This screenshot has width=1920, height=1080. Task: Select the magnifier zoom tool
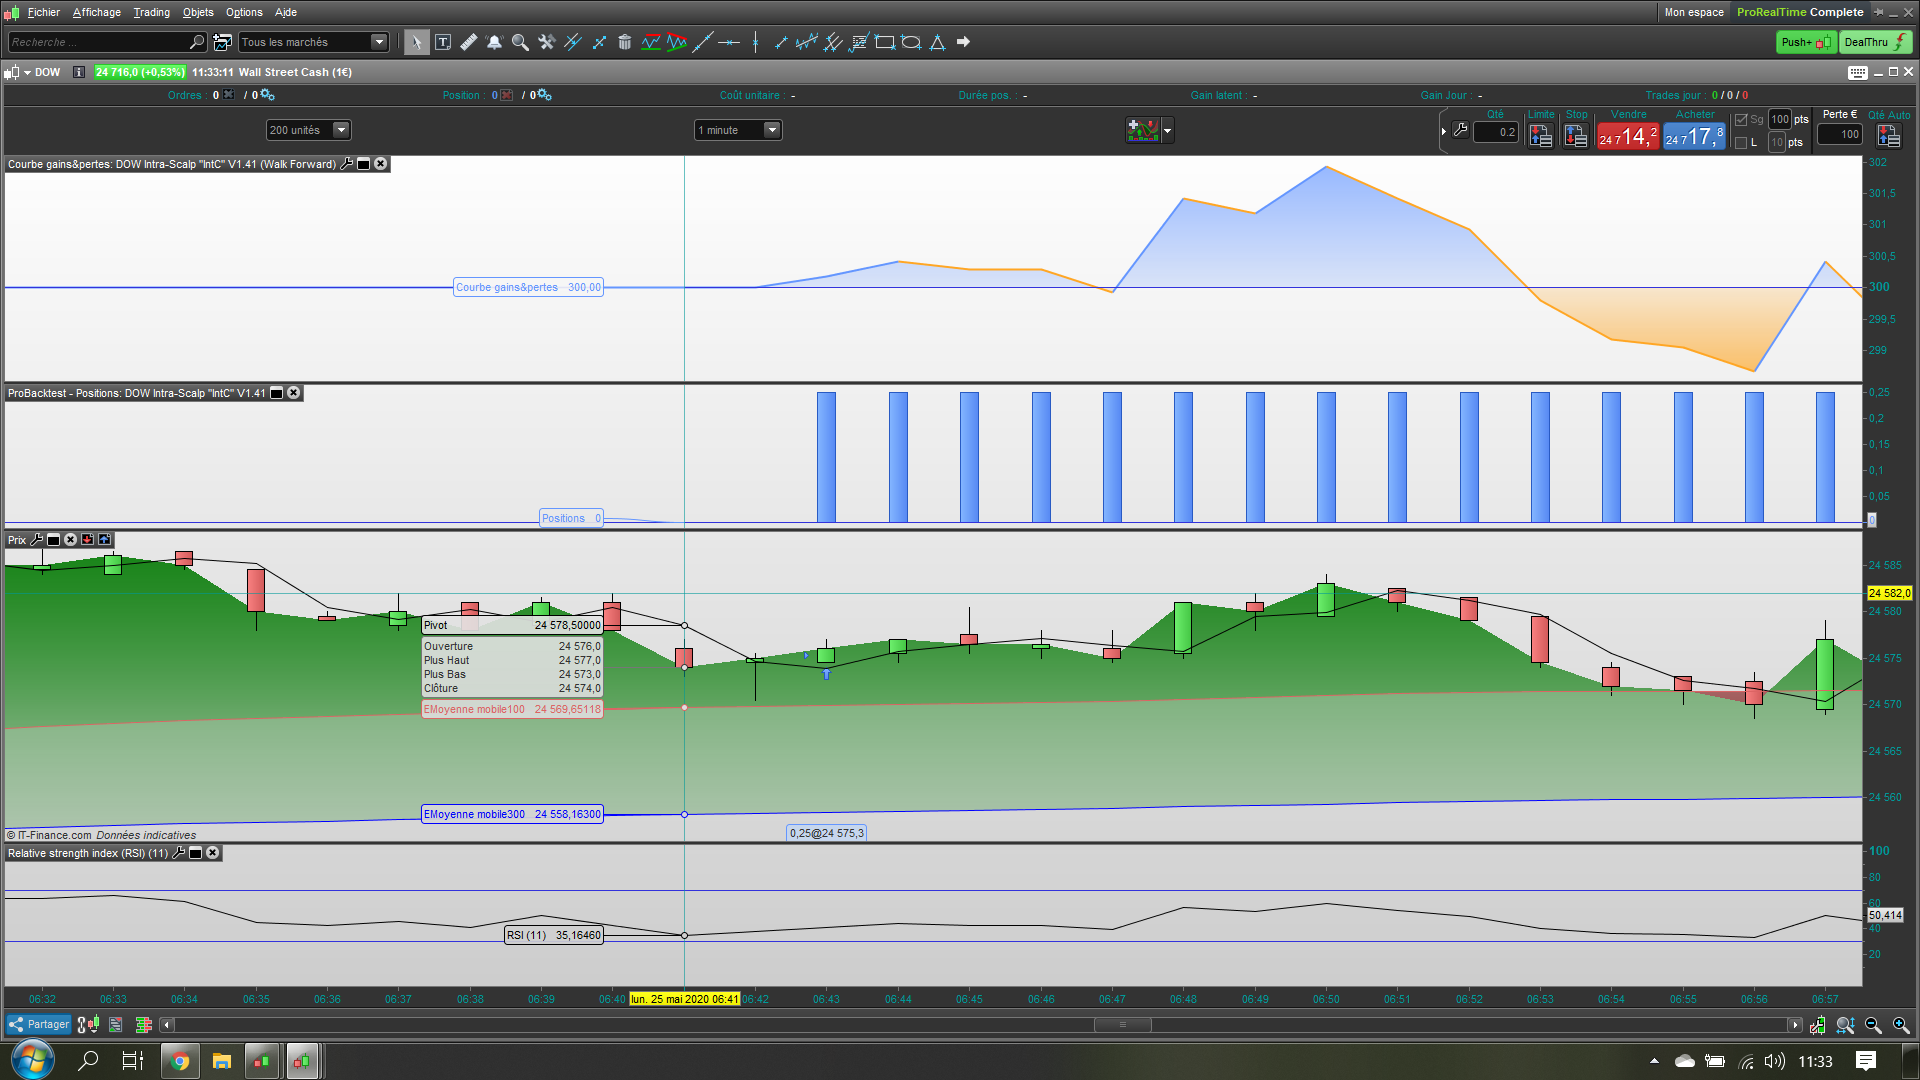pos(520,42)
